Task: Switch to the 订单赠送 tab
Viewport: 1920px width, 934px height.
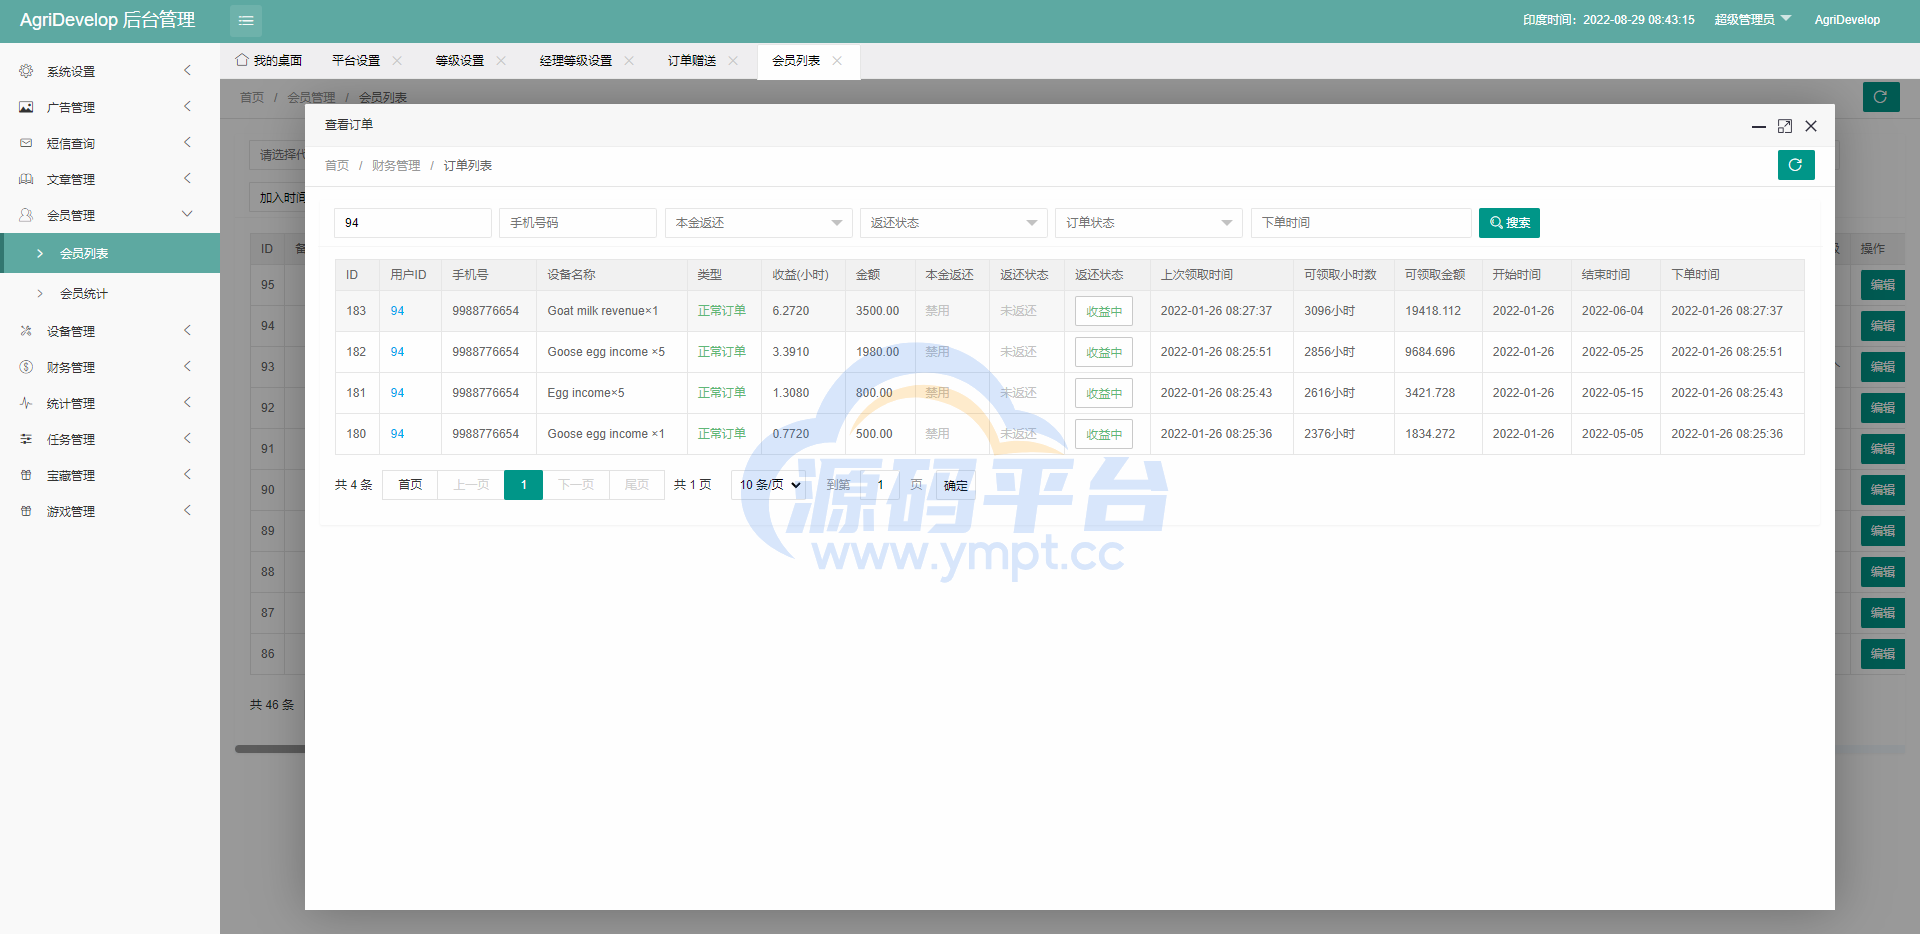Action: coord(692,61)
